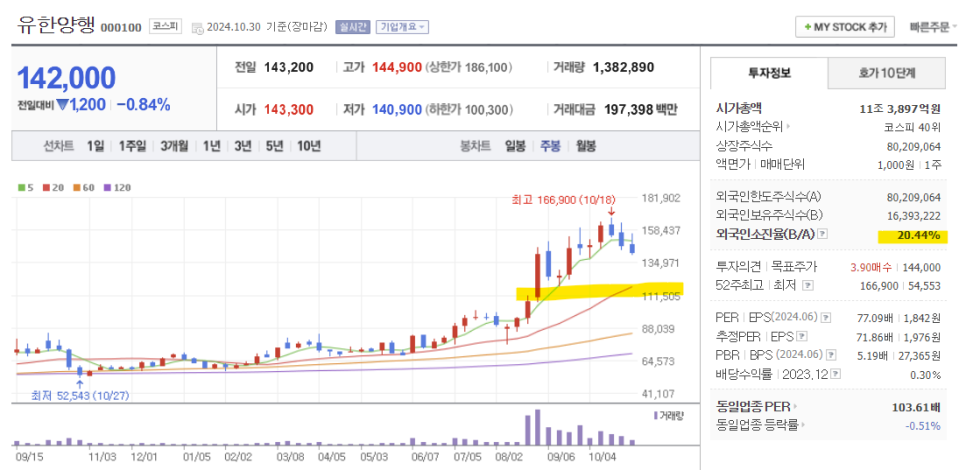Click the MY STOCK 추가 button
This screenshot has height=470, width=966.
[845, 27]
